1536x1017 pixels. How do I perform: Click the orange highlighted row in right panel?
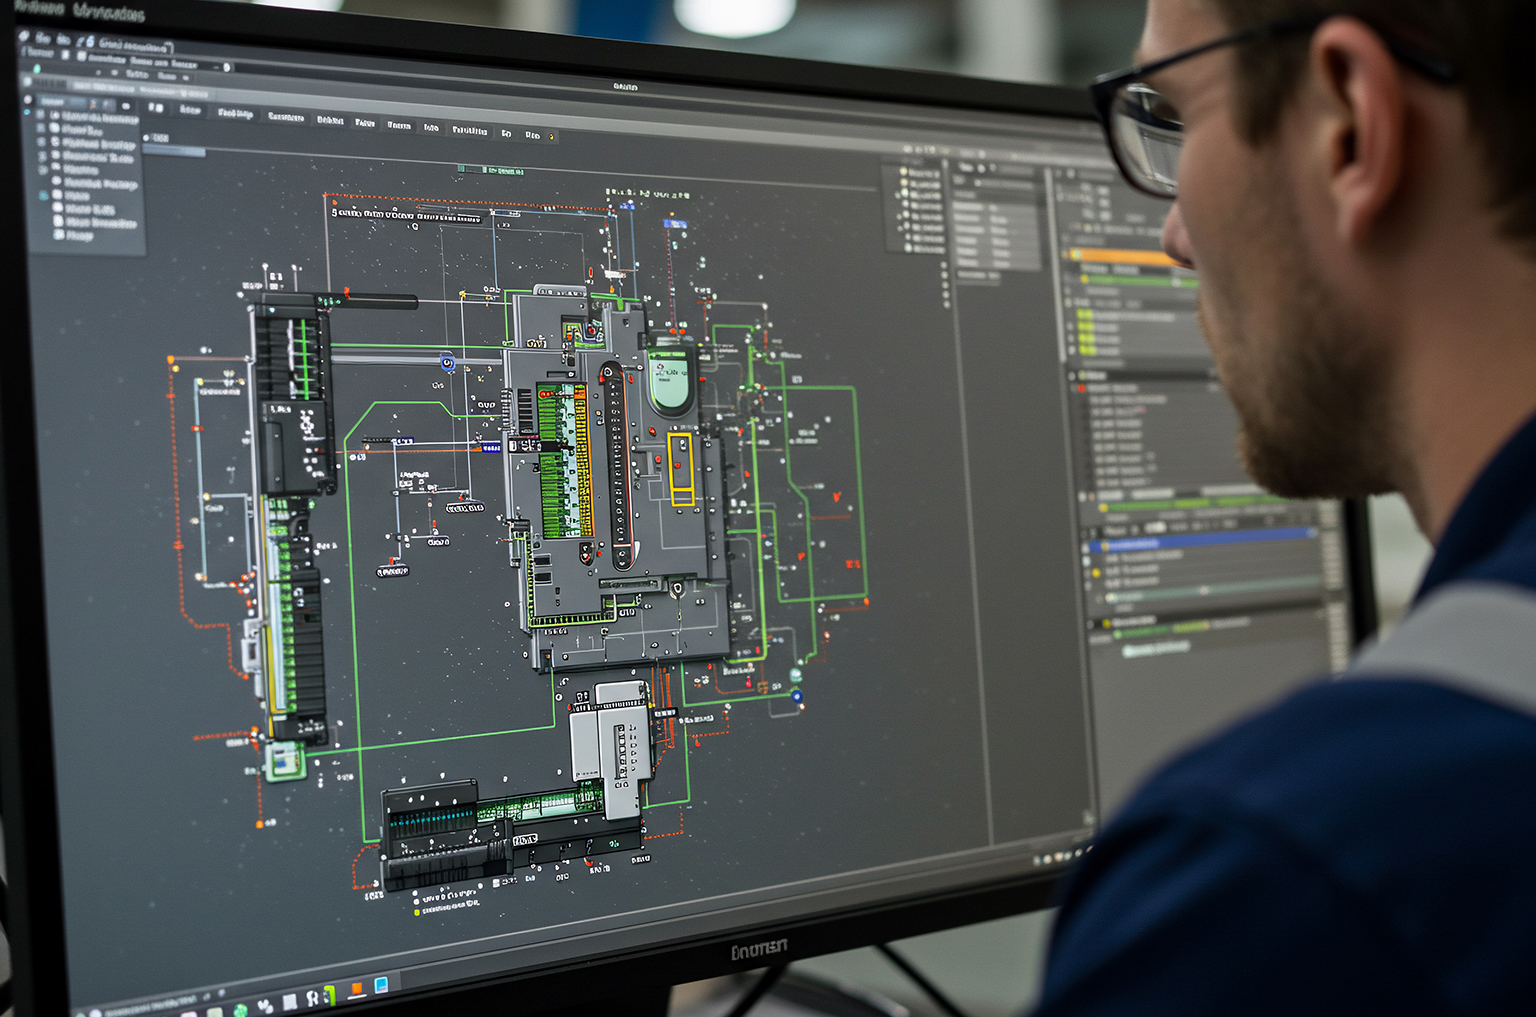(1125, 256)
